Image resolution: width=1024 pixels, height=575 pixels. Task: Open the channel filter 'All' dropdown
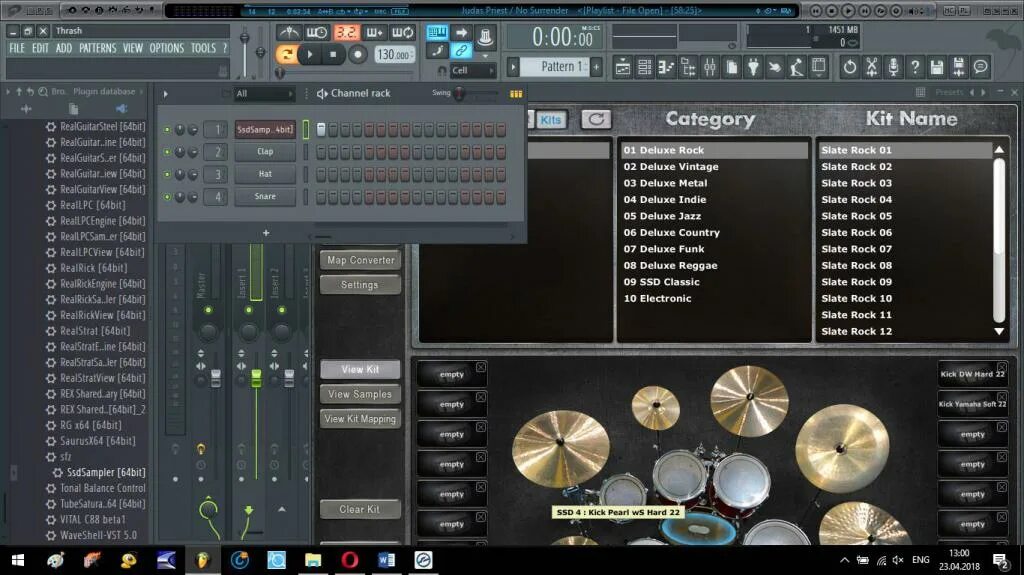point(264,94)
